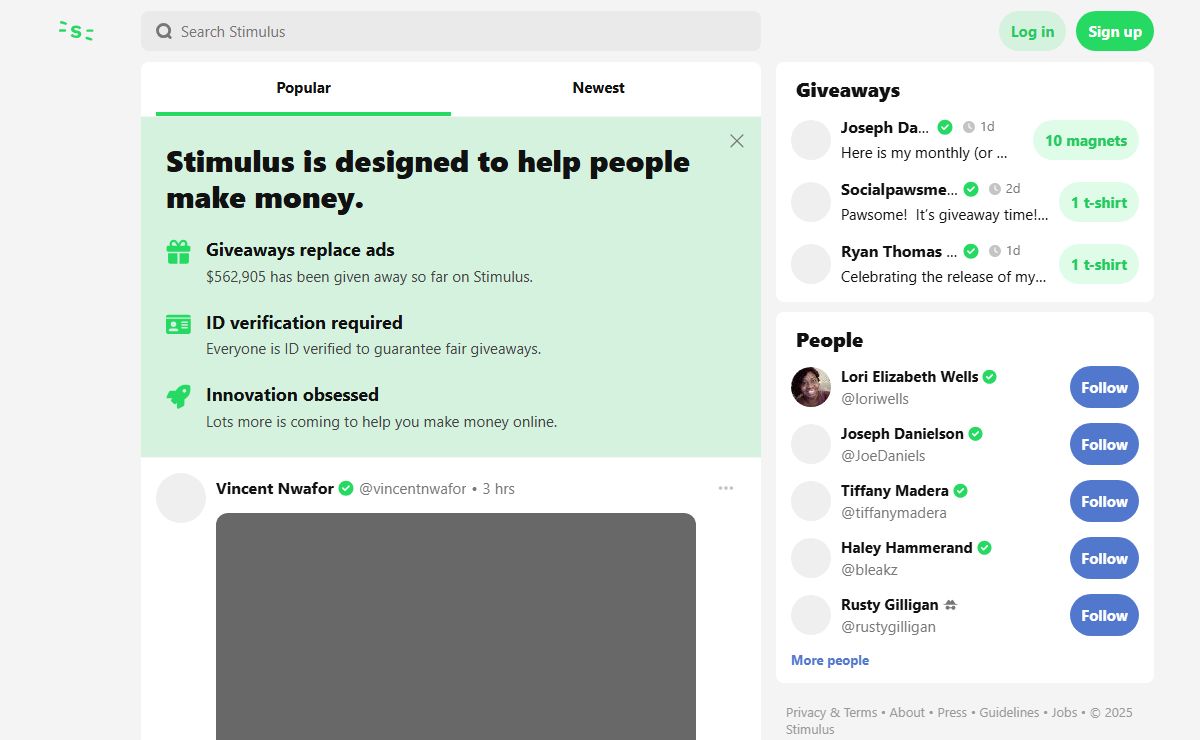Click the Sign up button
The height and width of the screenshot is (740, 1200).
[1115, 31]
